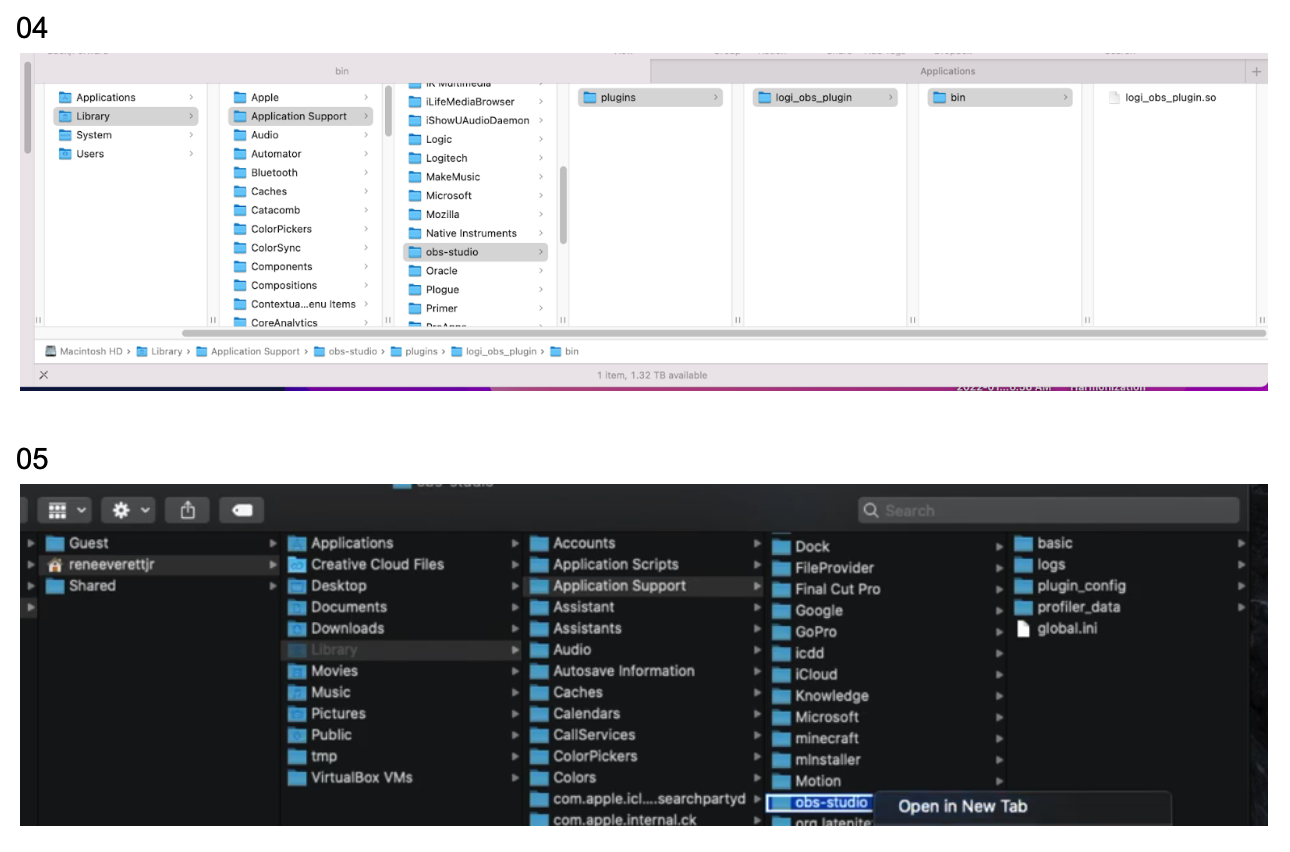Viewport: 1290px width, 852px height.
Task: Select the Documents folder row
Action: click(x=402, y=607)
